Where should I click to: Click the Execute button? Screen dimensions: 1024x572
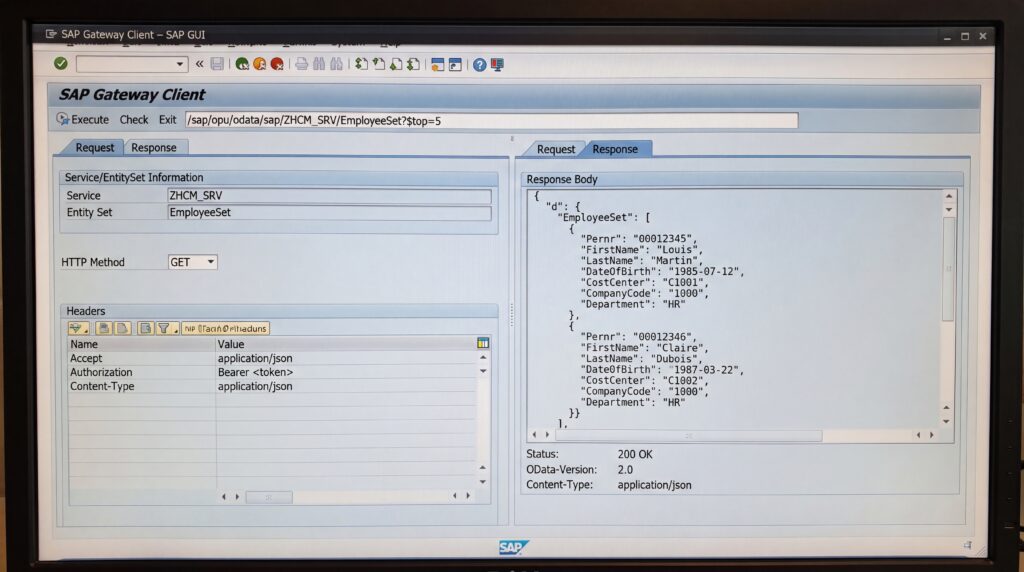pyautogui.click(x=83, y=119)
